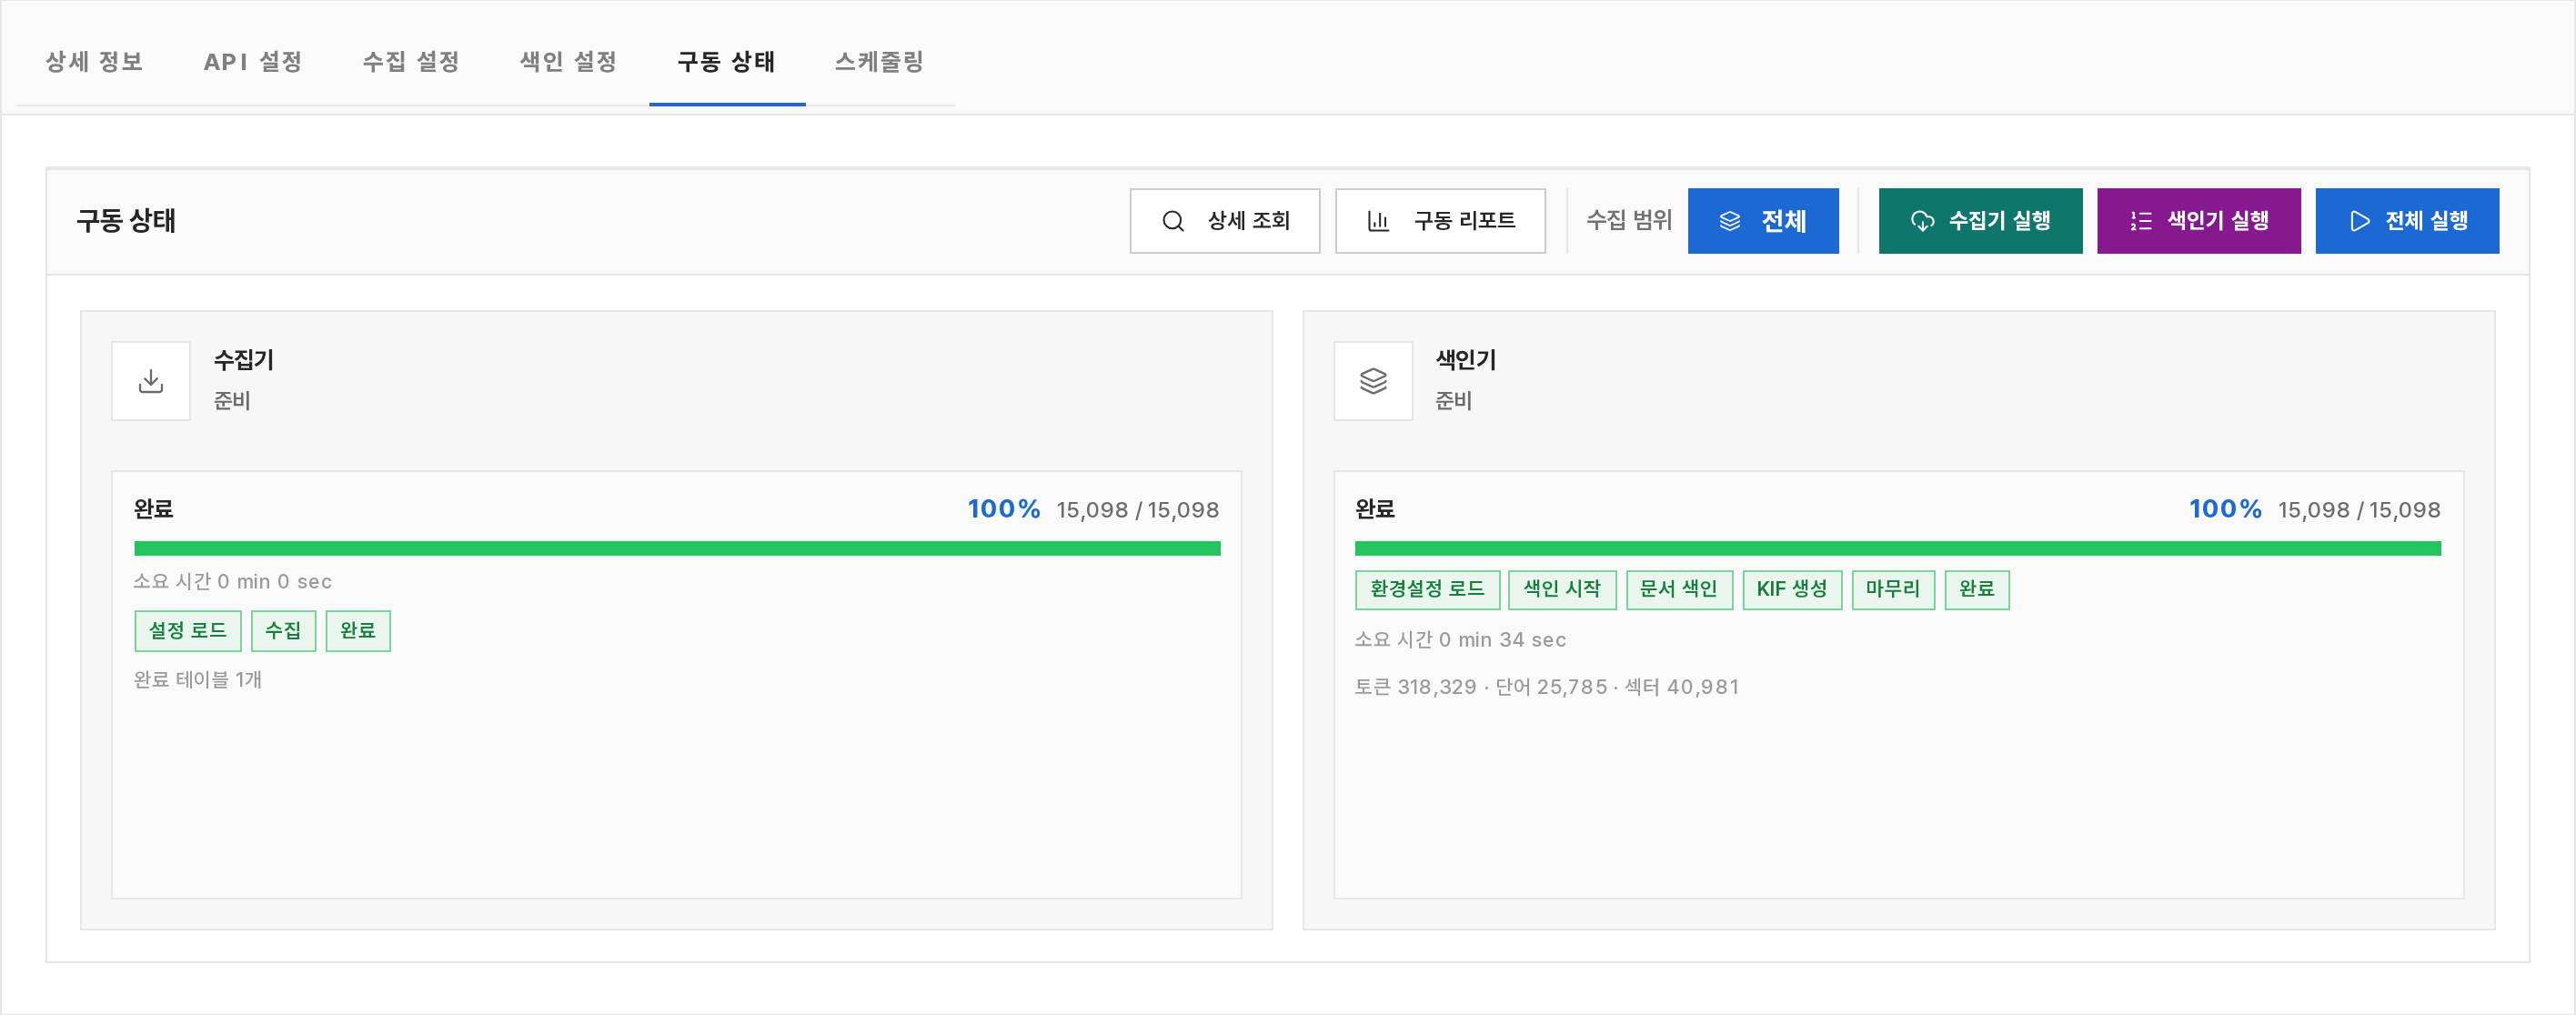The width and height of the screenshot is (2576, 1015).
Task: Select the 색인 설정 tab
Action: point(568,62)
